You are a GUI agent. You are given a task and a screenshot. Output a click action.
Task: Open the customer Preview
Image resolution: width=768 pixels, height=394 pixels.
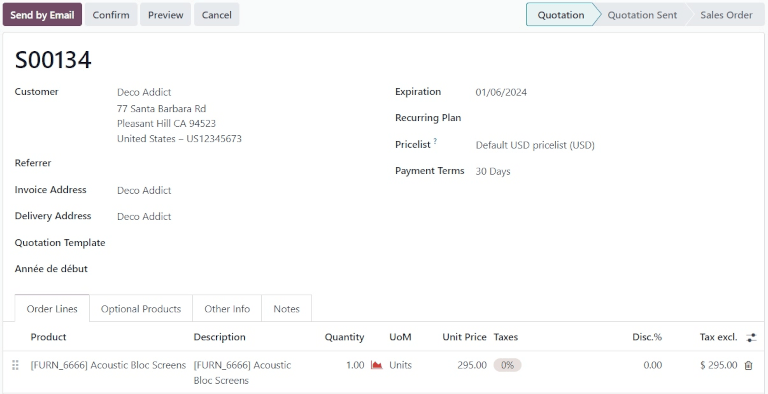pyautogui.click(x=166, y=15)
